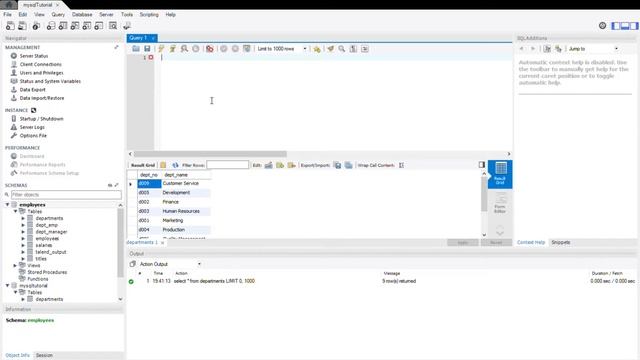Toggle Wrap Cell Content icon
The height and width of the screenshot is (360, 640).
(x=401, y=165)
